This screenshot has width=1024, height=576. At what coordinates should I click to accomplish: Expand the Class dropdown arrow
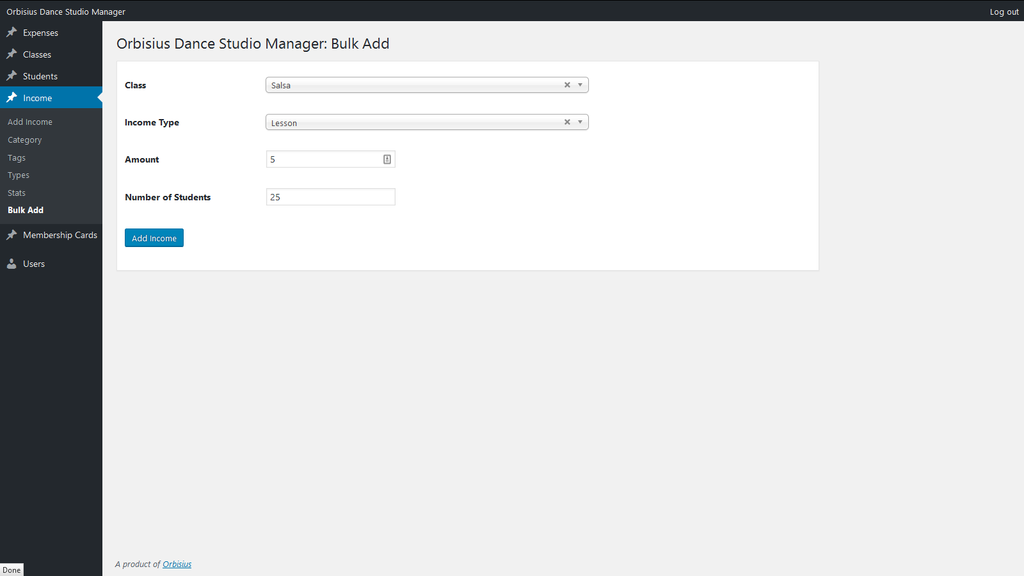coord(580,85)
